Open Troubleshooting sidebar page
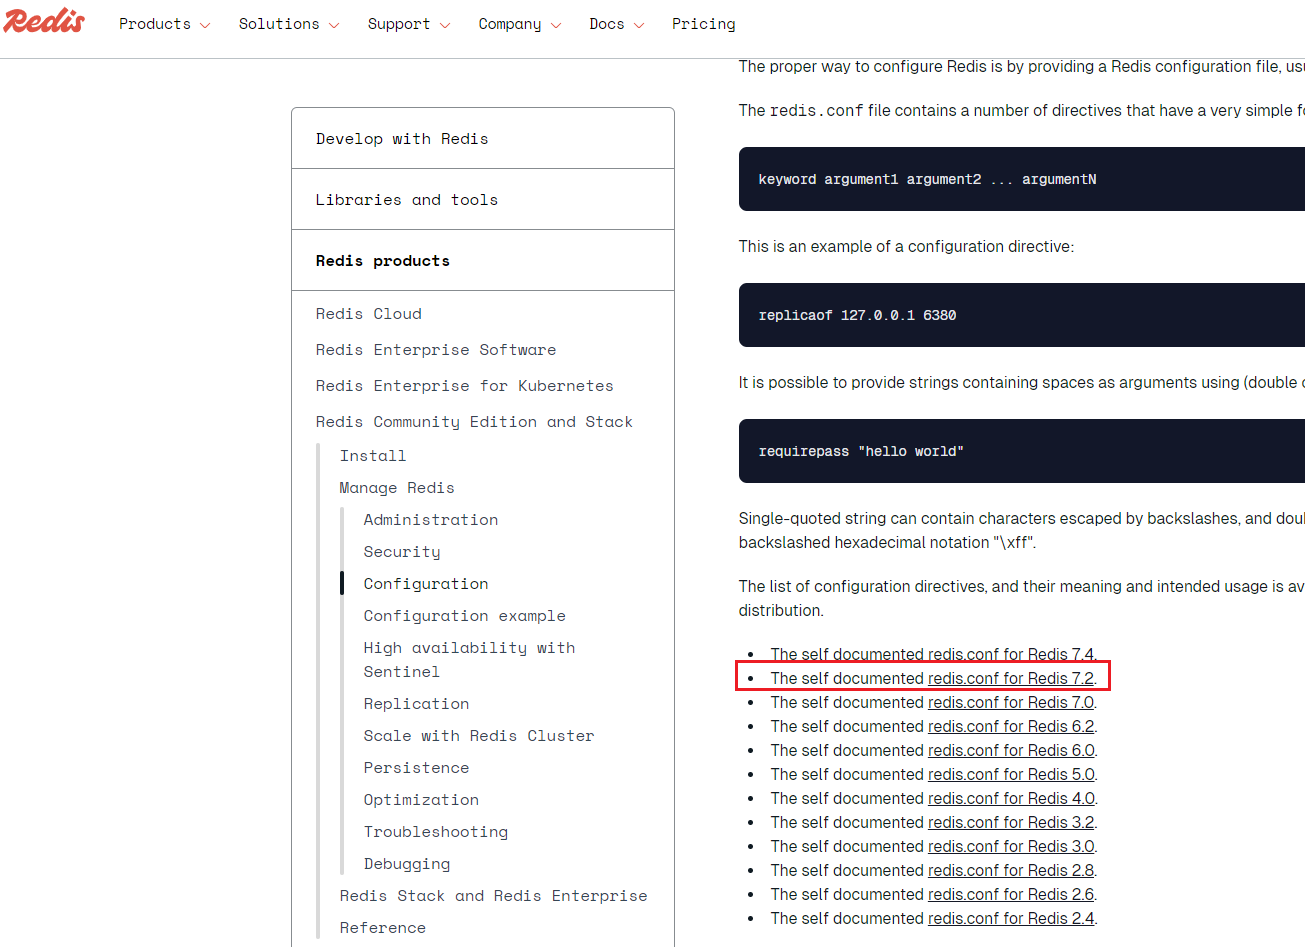Screen dimensions: 1305x947 tap(436, 832)
